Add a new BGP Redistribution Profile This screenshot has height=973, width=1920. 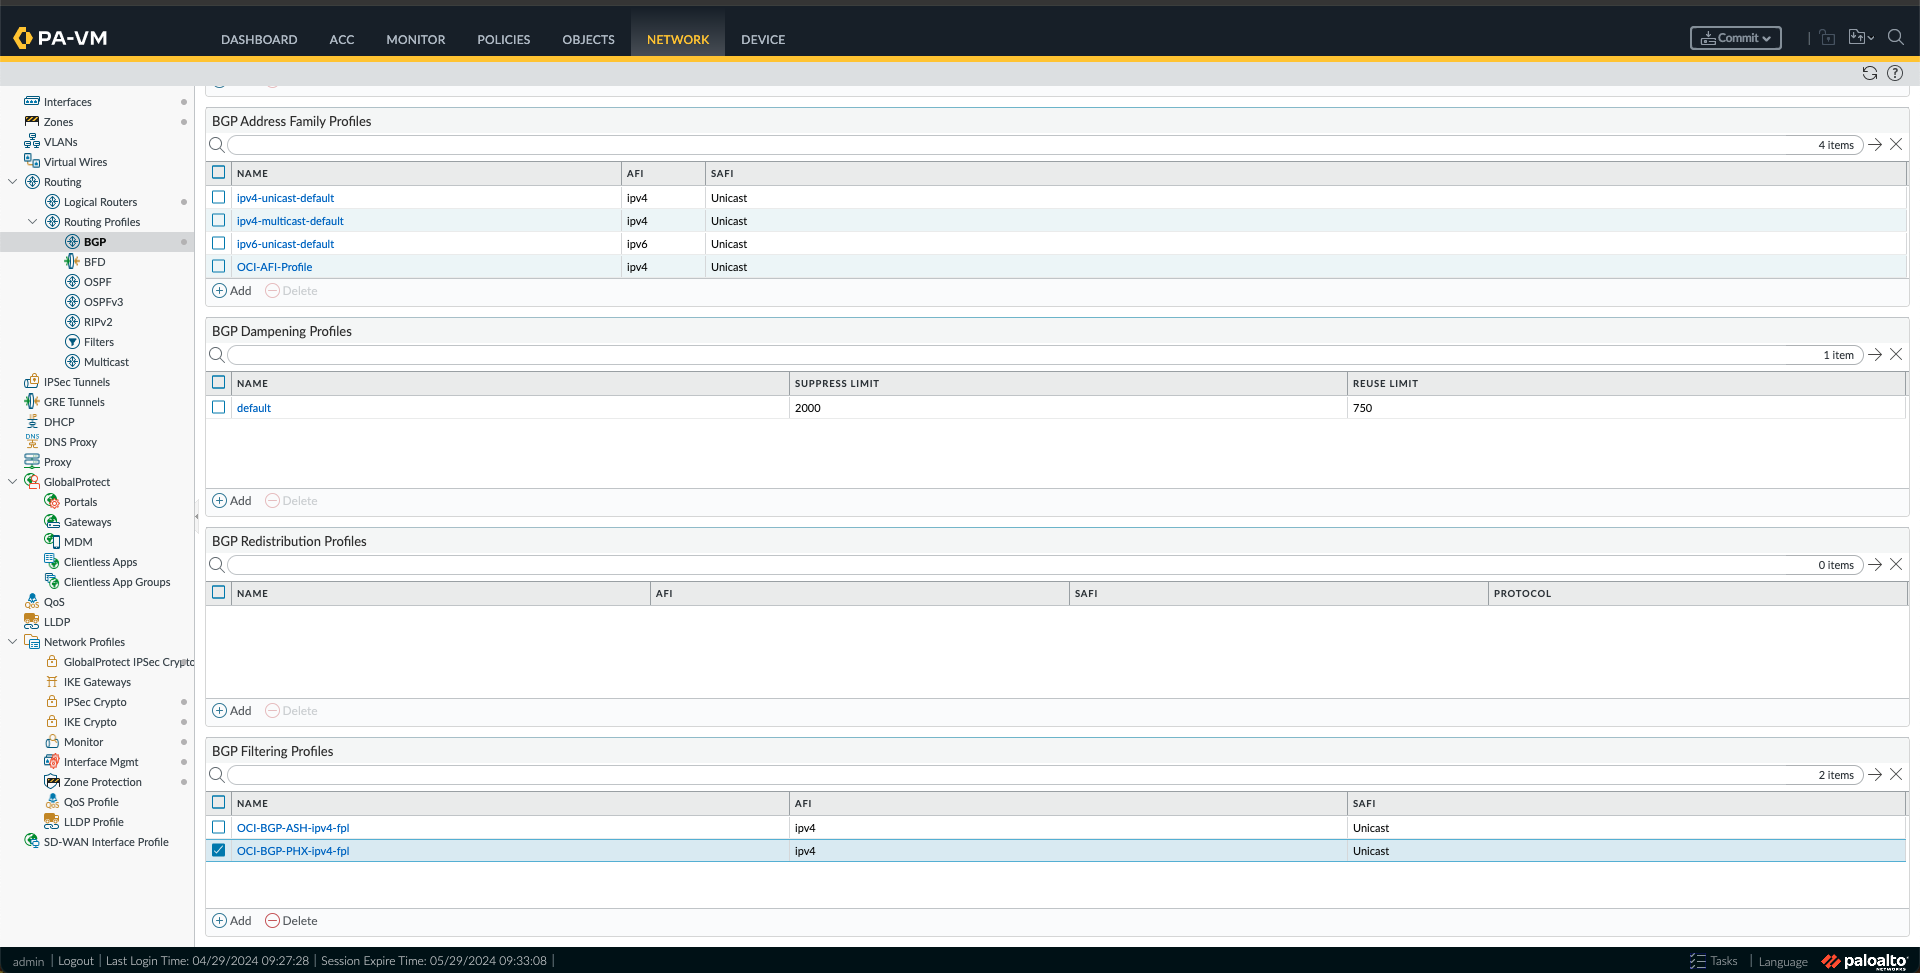click(231, 710)
